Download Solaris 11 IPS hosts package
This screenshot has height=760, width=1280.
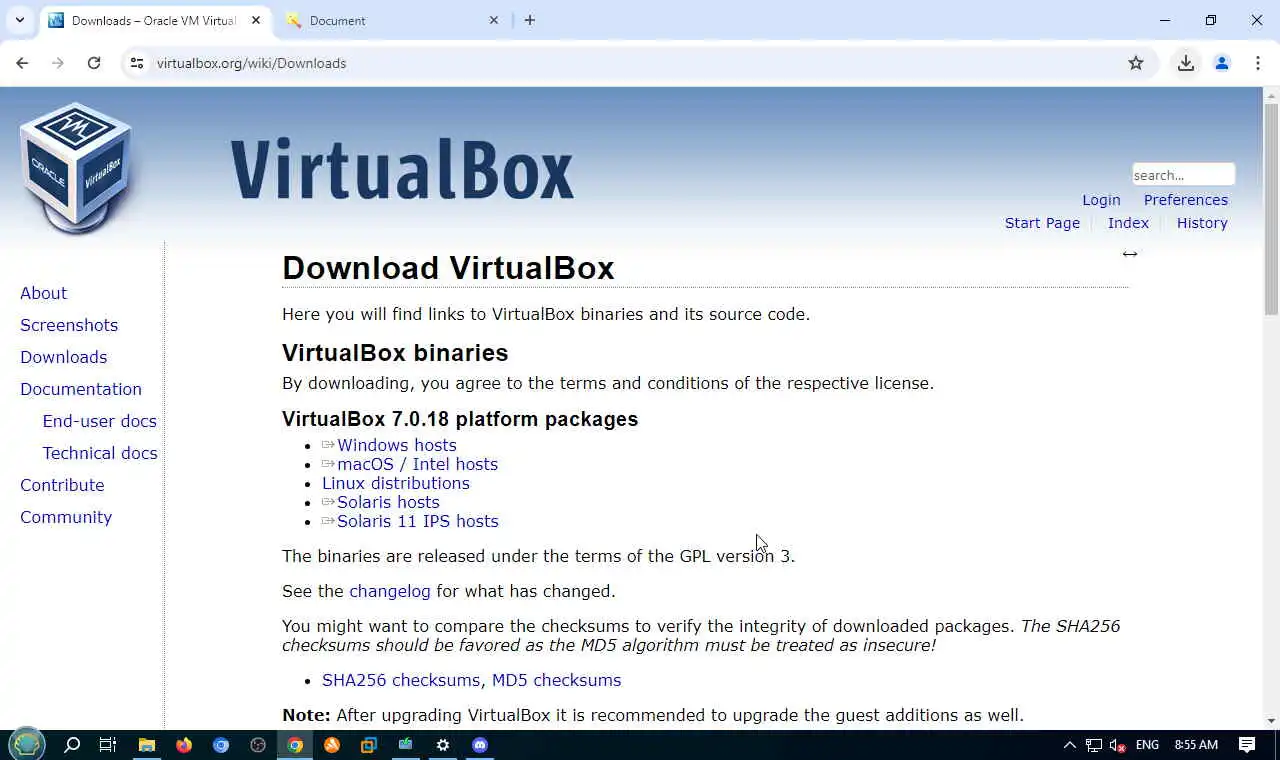tap(417, 521)
